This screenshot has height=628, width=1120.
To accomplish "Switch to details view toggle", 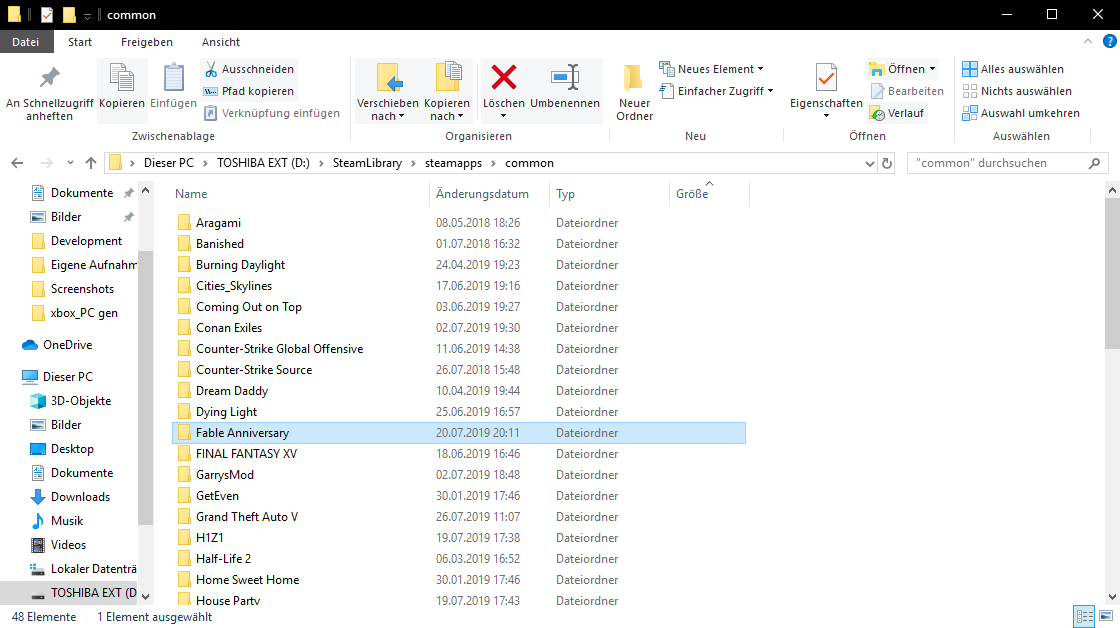I will (x=1083, y=616).
